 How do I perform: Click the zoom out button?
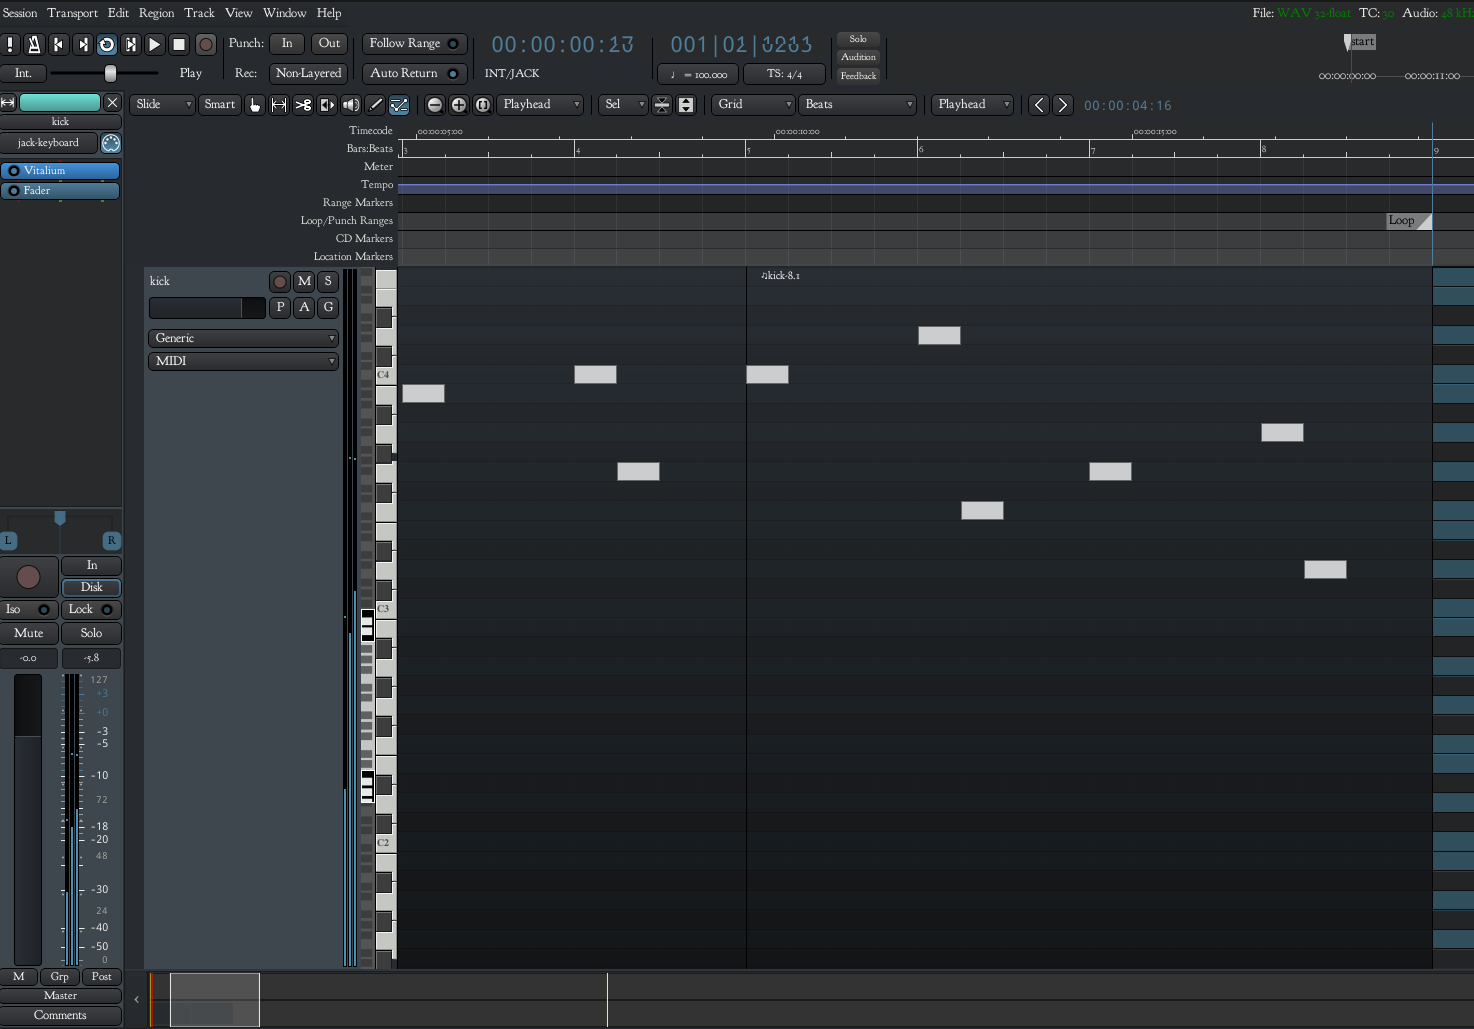(x=435, y=104)
